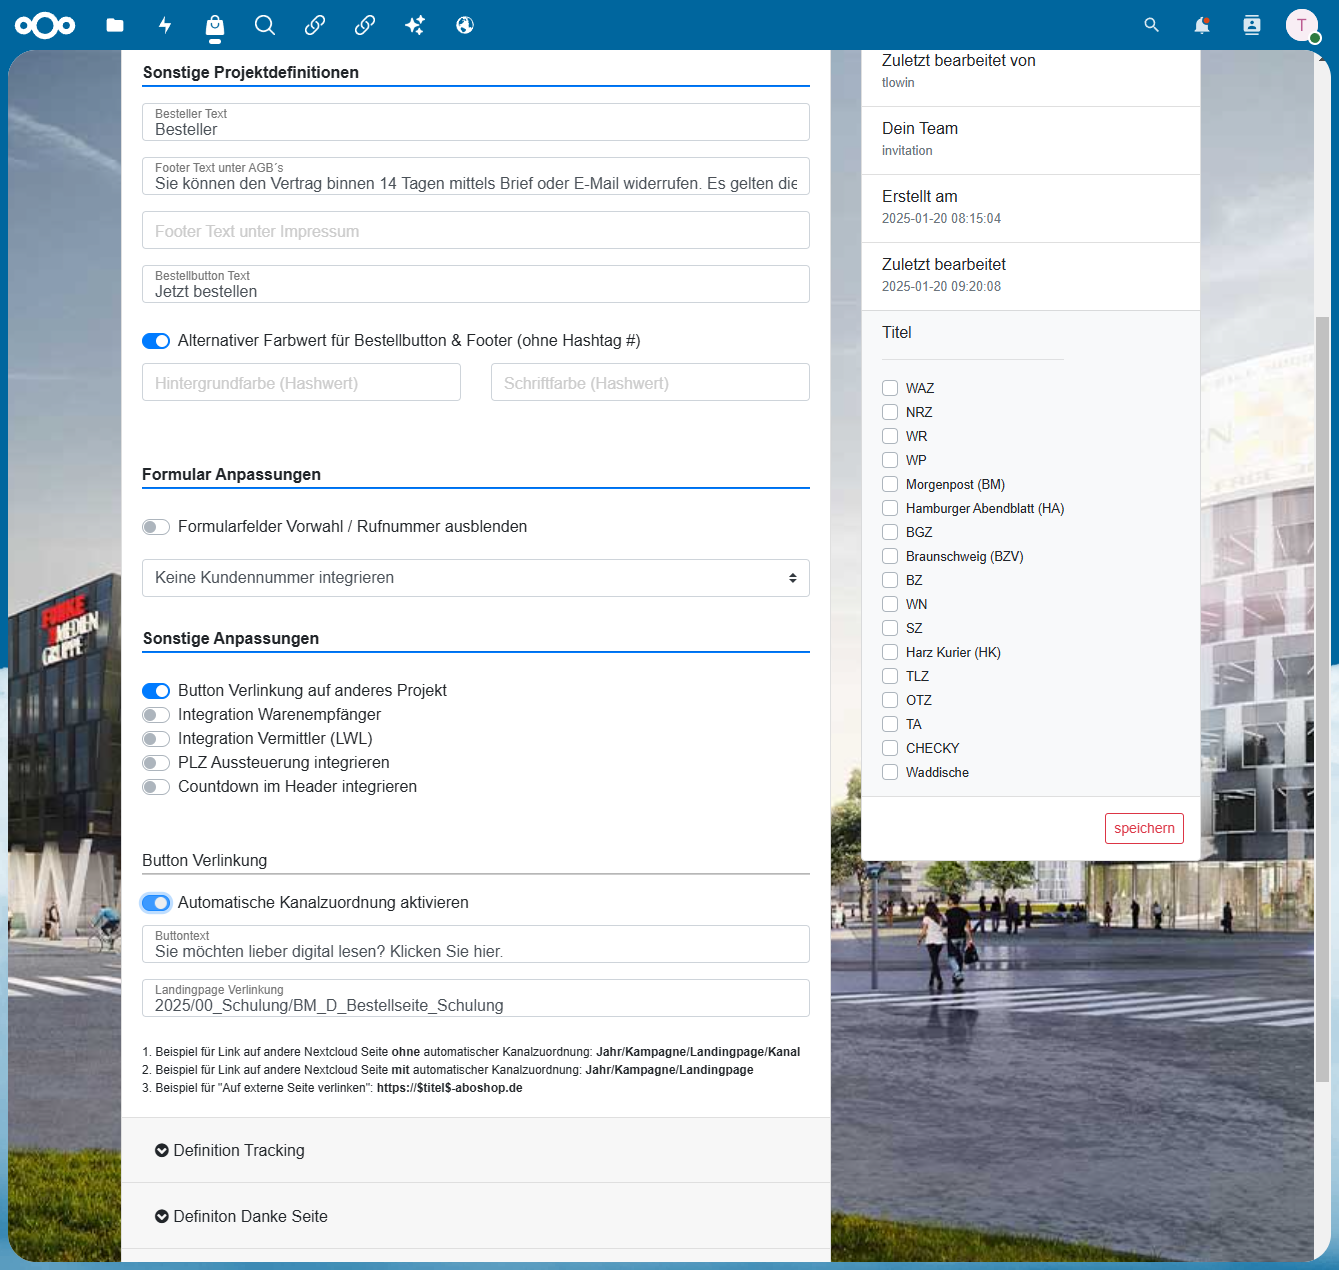Select the Hamburger Abendblatt (HA) checkbox
Viewport: 1339px width, 1270px height.
(x=890, y=508)
